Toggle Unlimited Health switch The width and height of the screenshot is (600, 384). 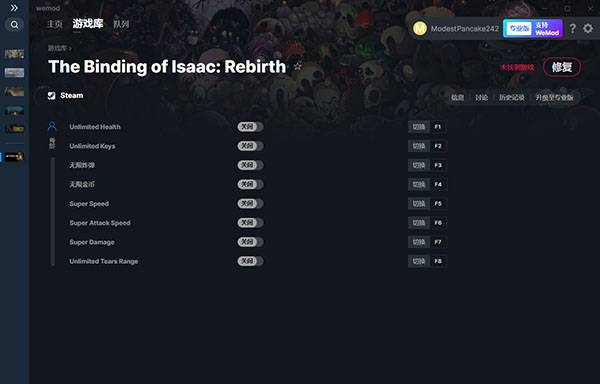coord(250,127)
